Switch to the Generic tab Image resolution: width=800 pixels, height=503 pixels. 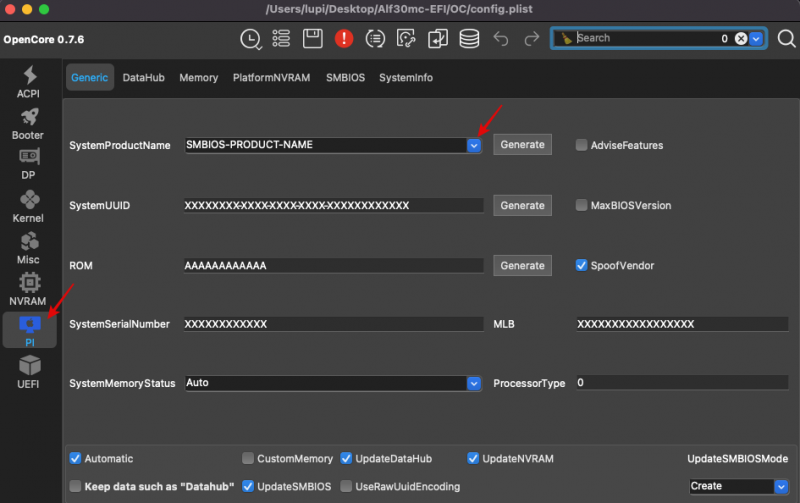point(90,78)
